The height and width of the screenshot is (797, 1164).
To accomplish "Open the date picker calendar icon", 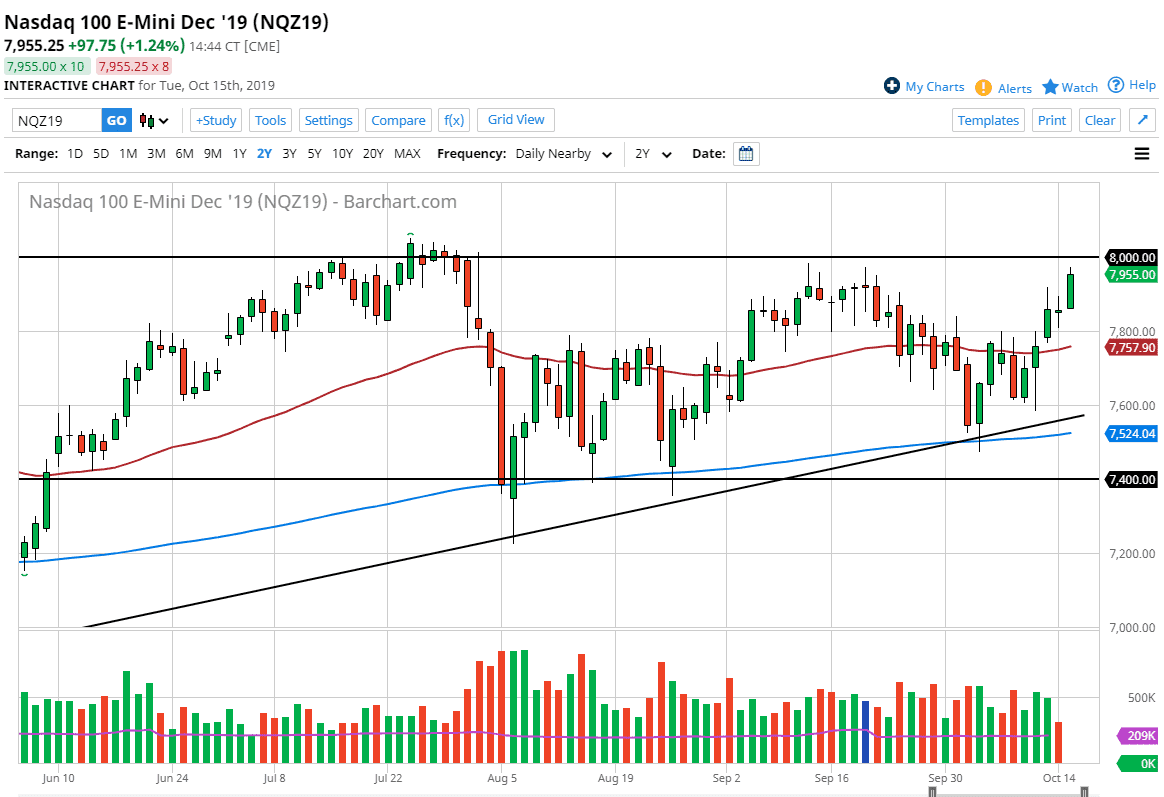I will tap(746, 154).
